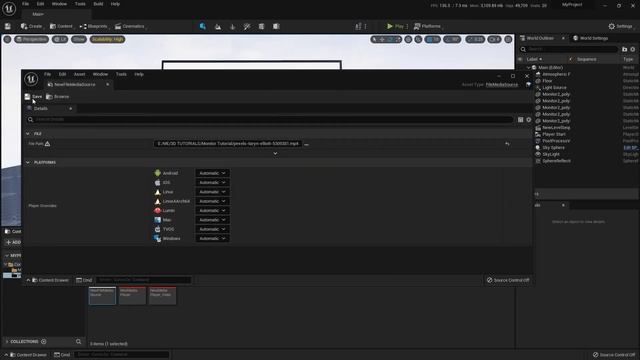
Task: Click the Play button in the toolbar
Action: point(395,27)
